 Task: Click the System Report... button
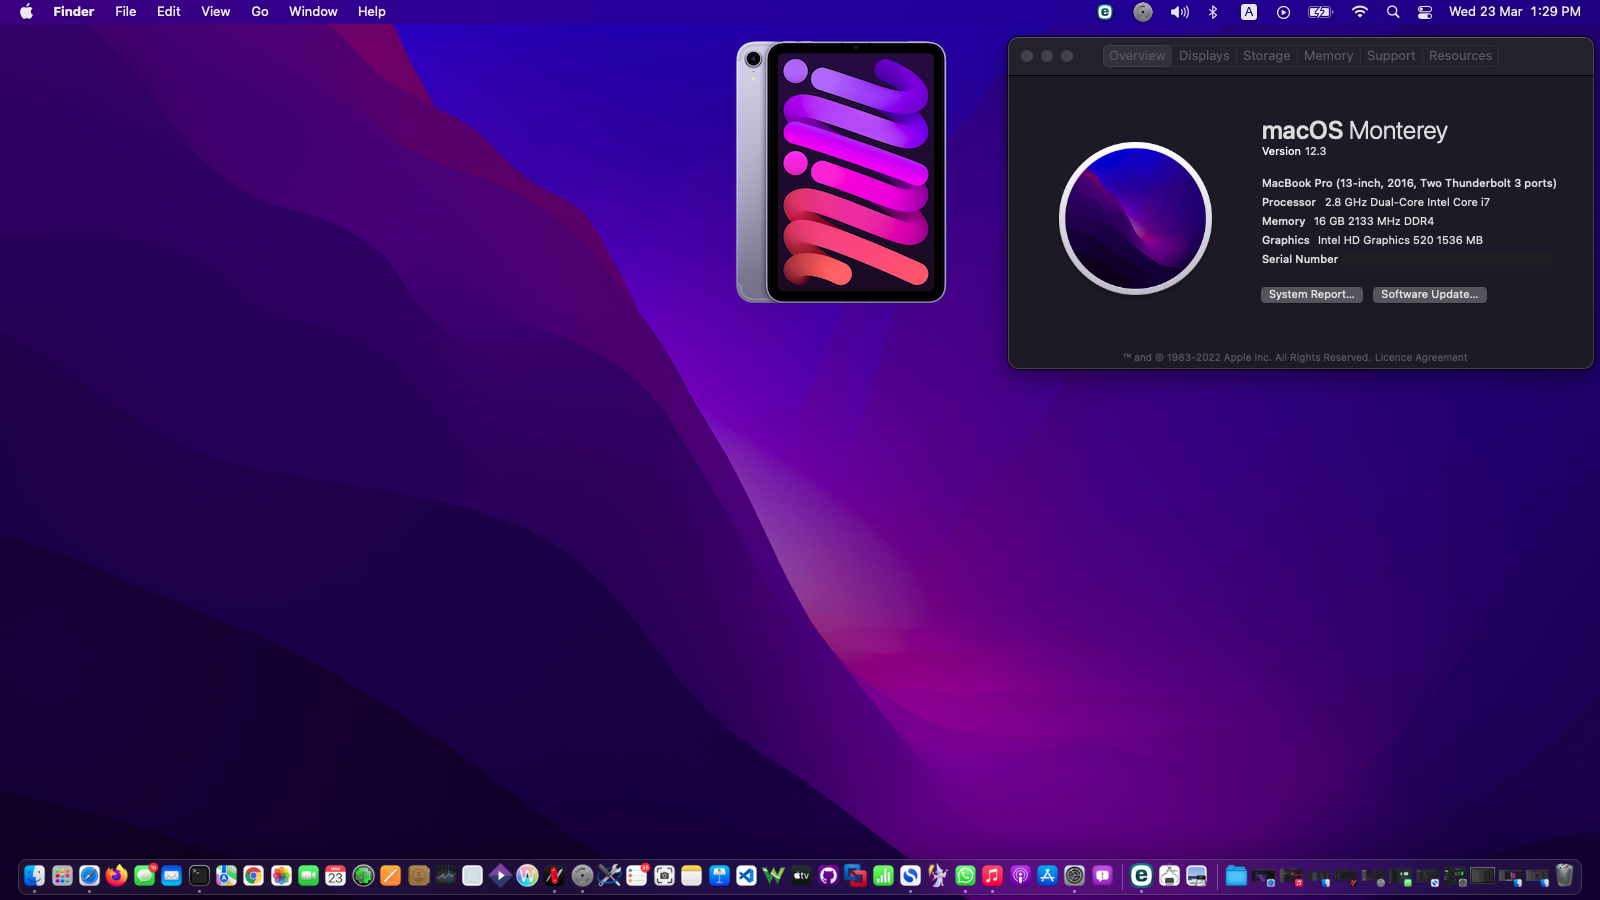point(1311,295)
